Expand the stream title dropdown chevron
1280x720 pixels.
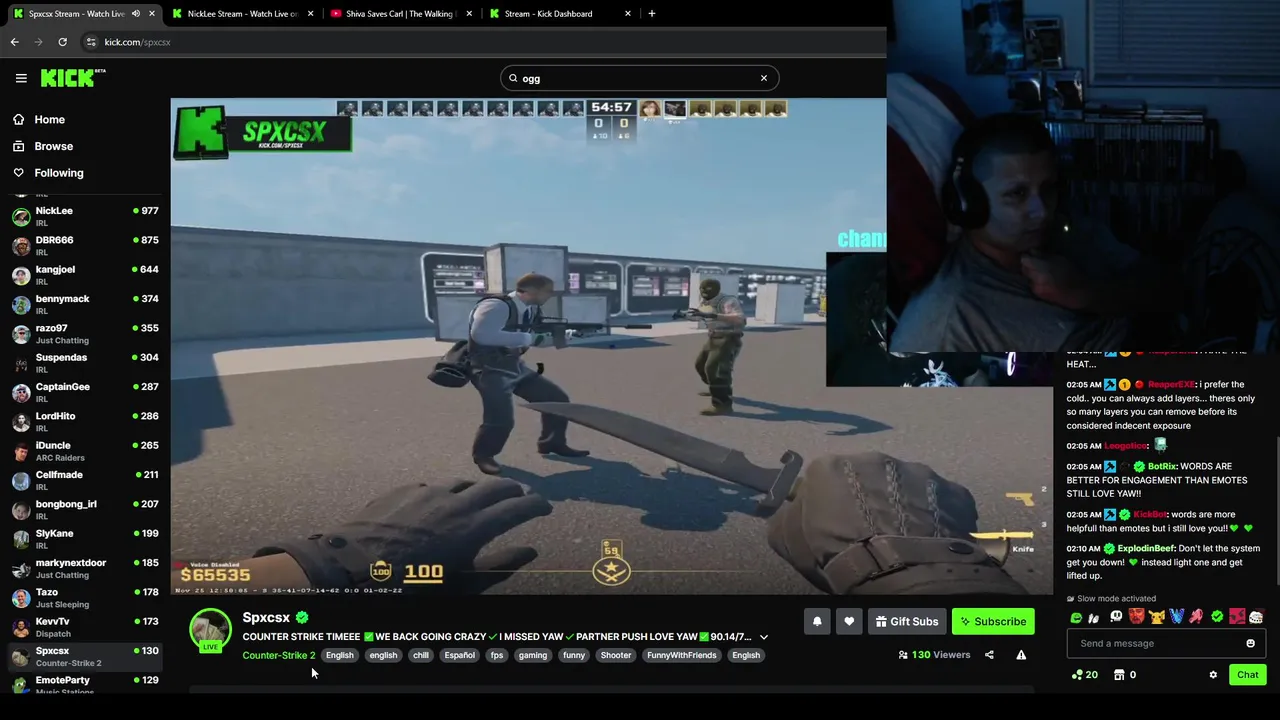point(764,637)
